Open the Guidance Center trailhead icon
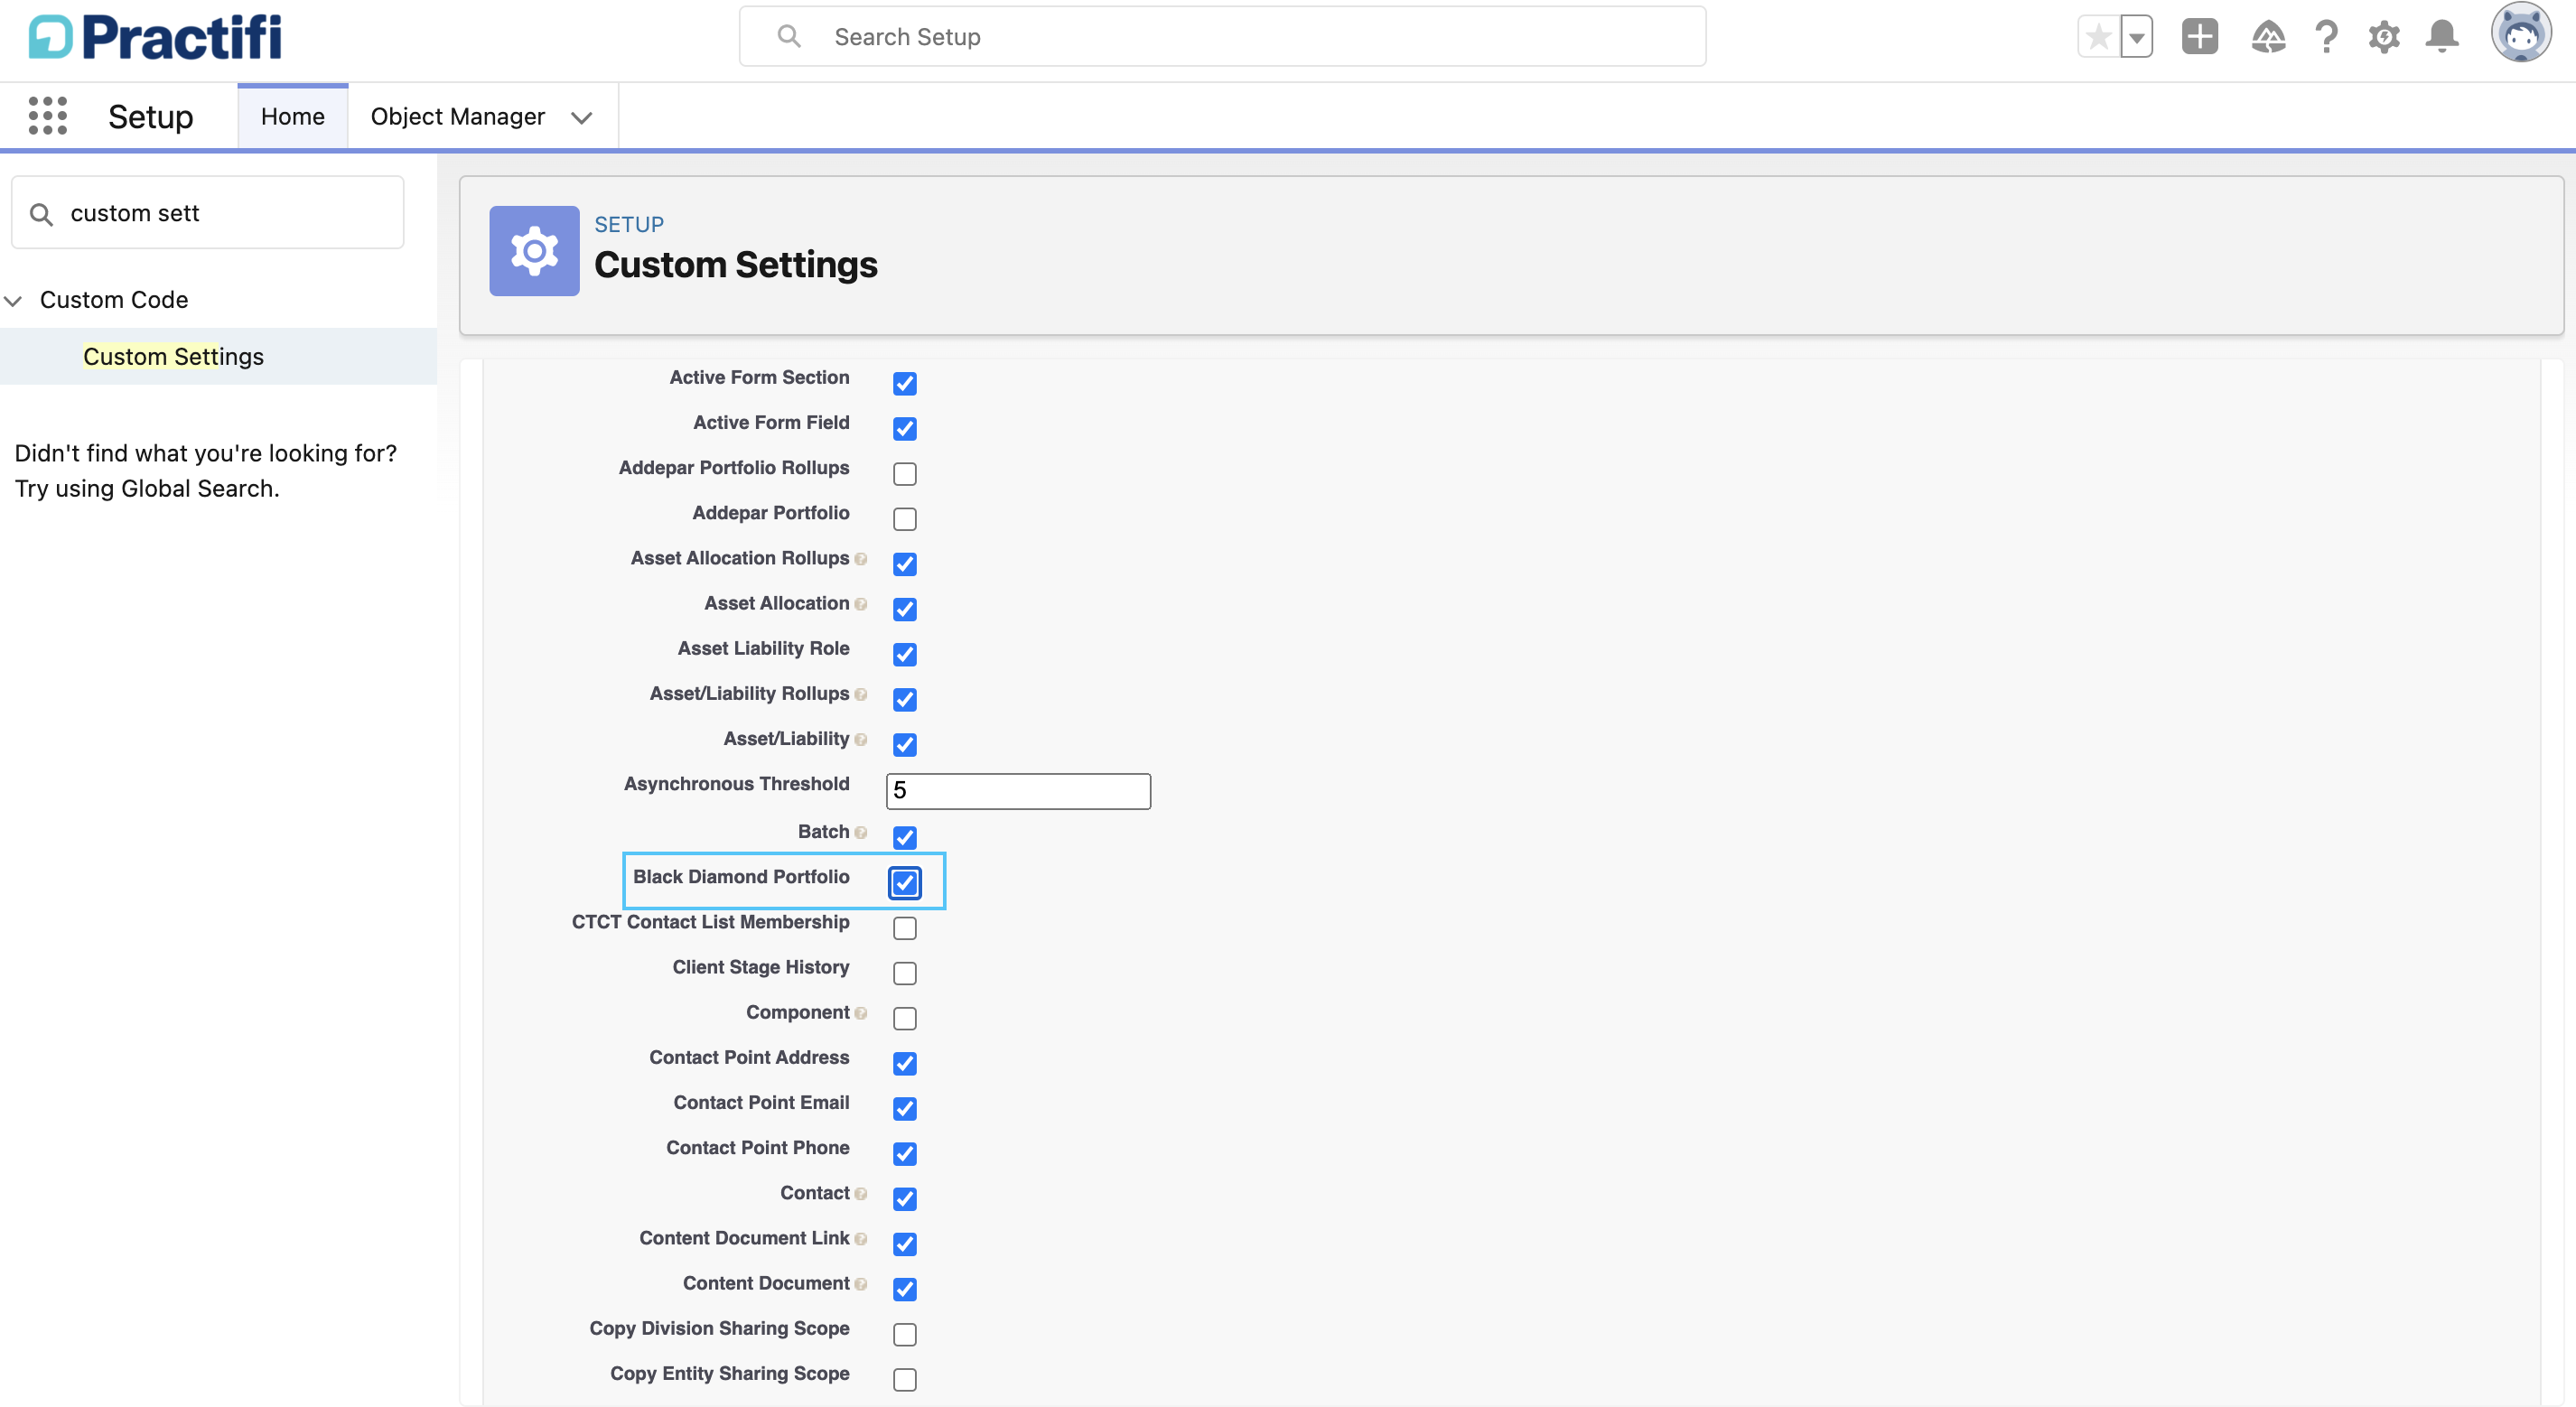This screenshot has height=1407, width=2576. 2268,37
